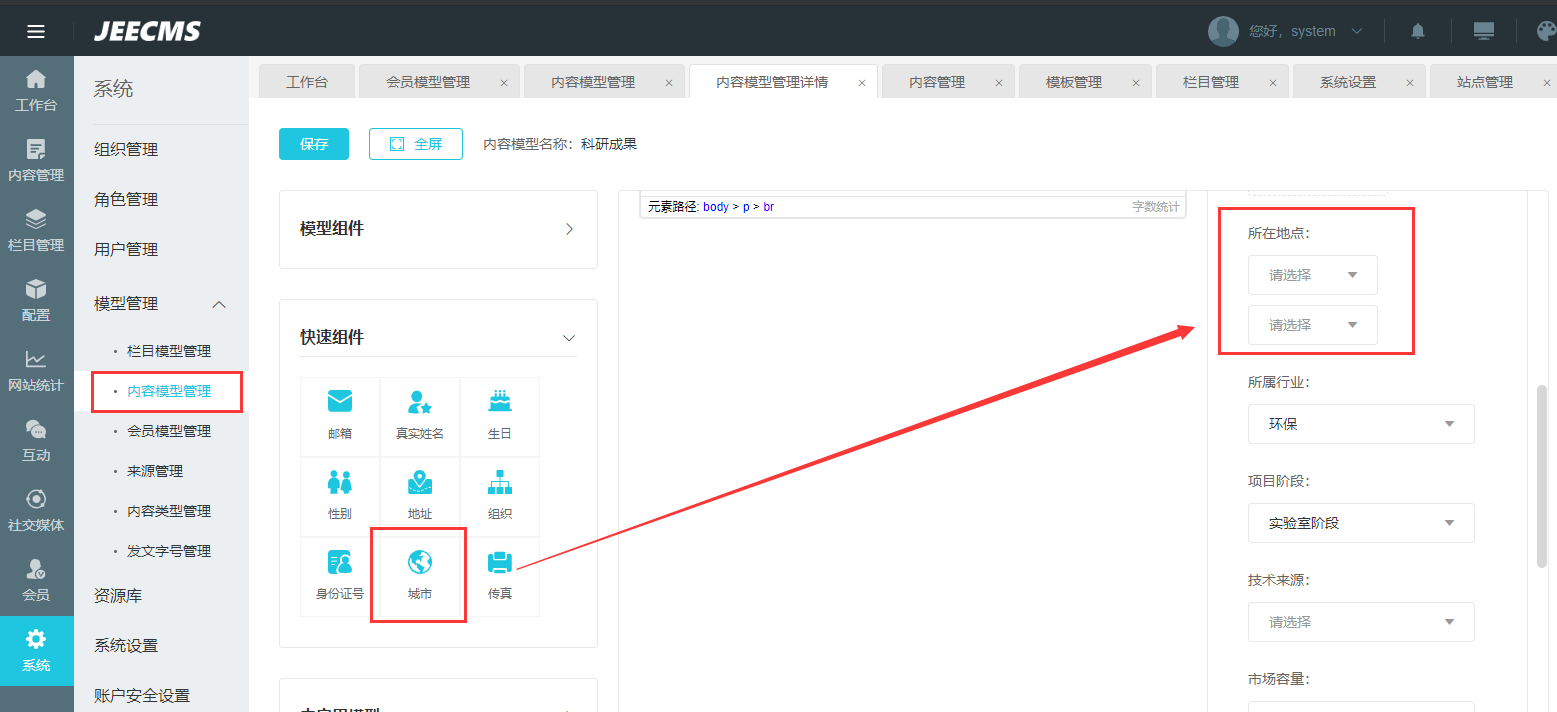Open the 工作台 sidebar icon
Screen dimensions: 1557x712
(x=36, y=90)
